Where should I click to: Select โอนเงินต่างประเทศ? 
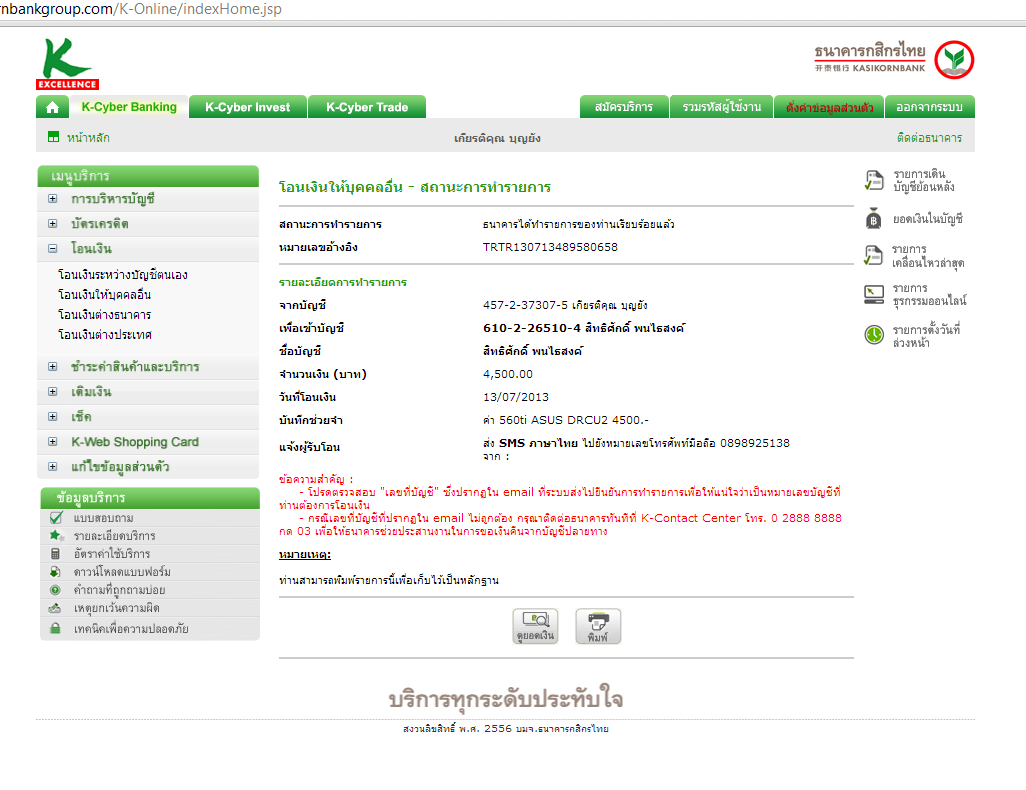point(105,334)
